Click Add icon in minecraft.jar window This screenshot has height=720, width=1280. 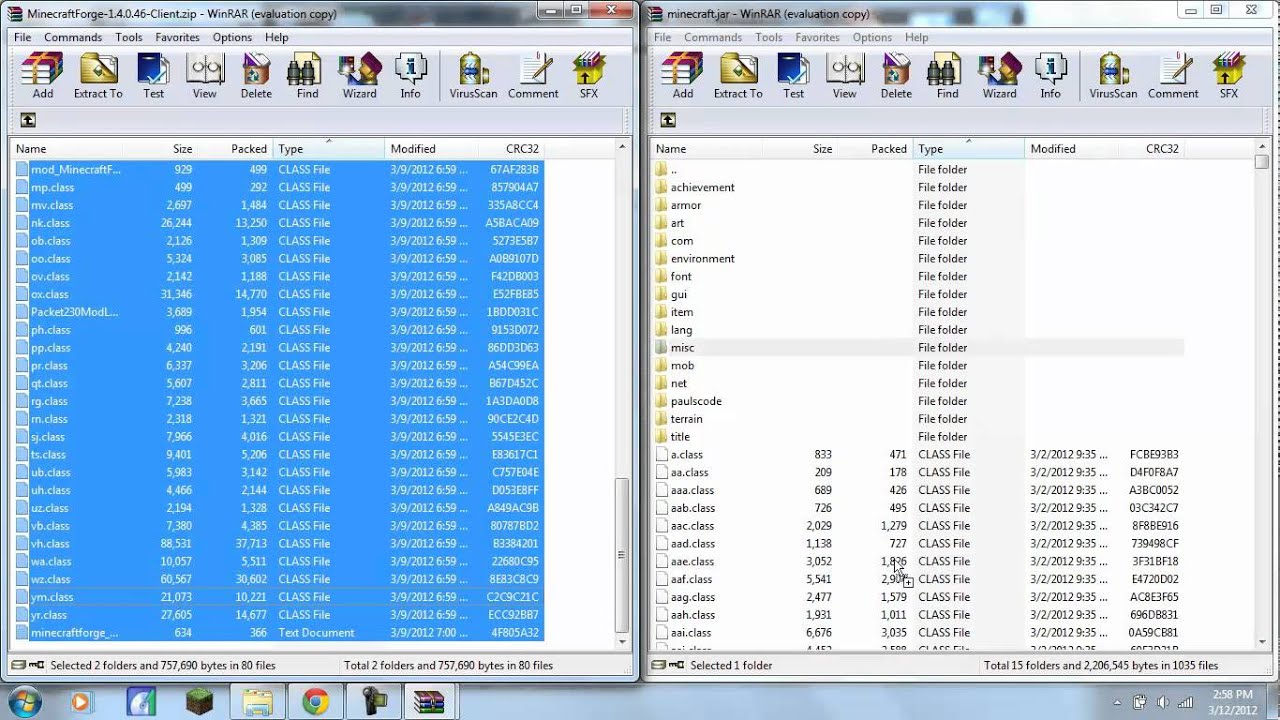pos(682,76)
